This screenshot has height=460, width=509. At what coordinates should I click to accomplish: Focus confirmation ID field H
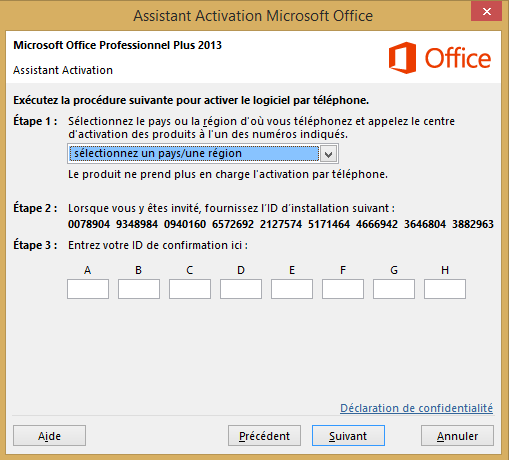tap(445, 289)
